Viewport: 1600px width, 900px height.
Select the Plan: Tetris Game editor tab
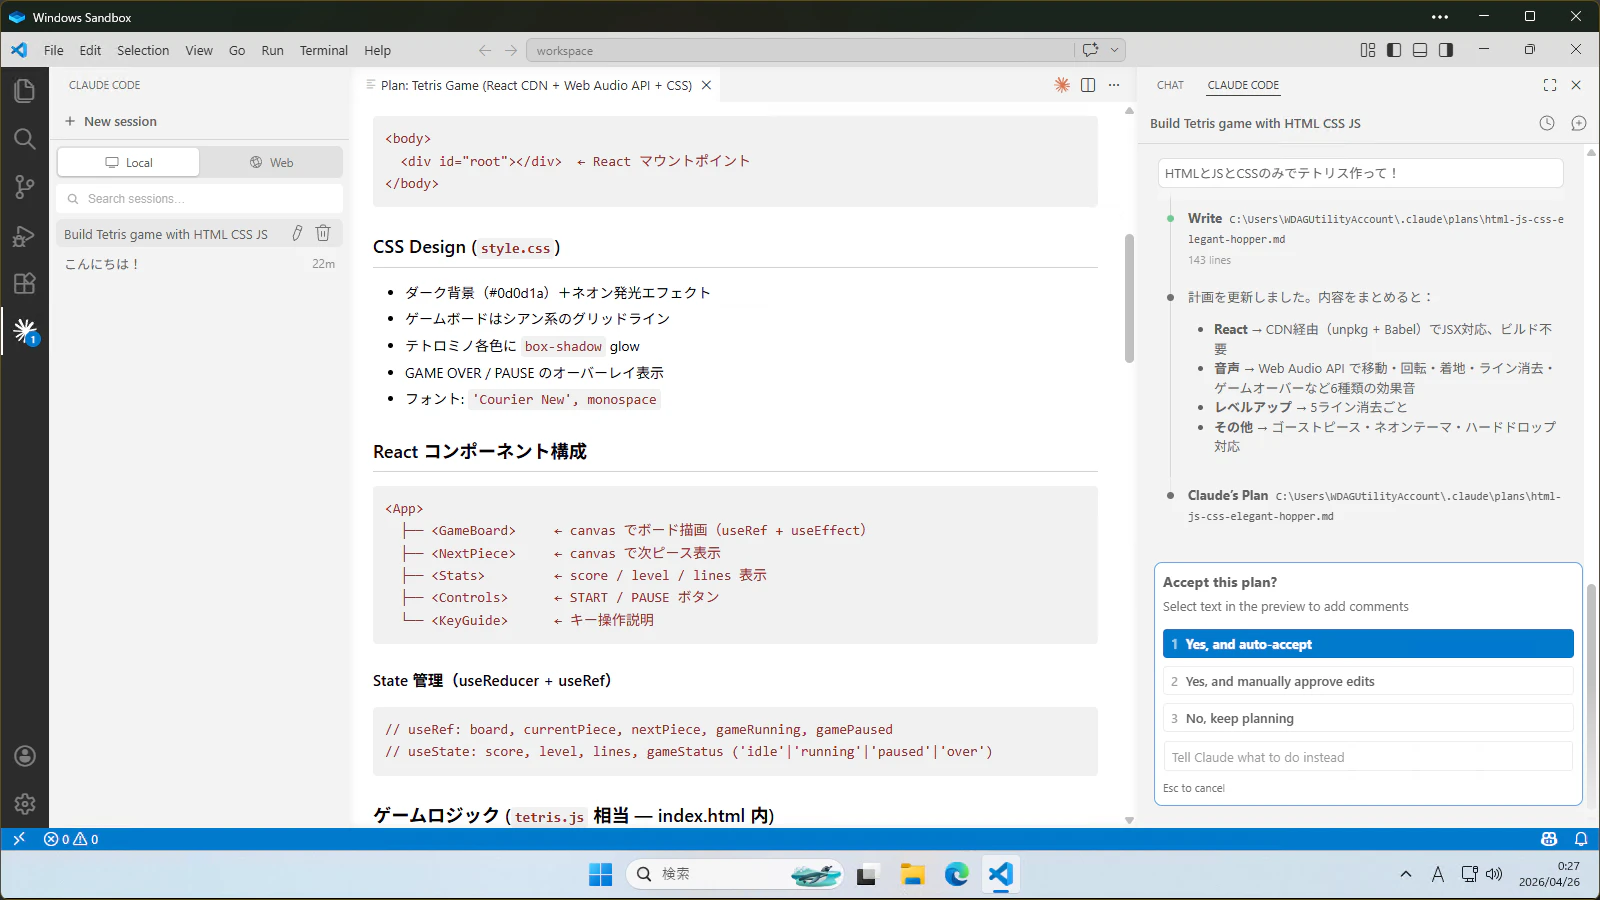538,85
